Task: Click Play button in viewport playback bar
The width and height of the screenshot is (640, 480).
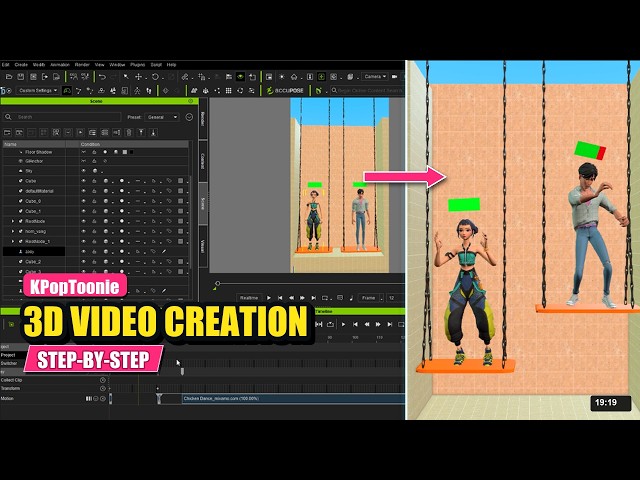Action: click(269, 298)
